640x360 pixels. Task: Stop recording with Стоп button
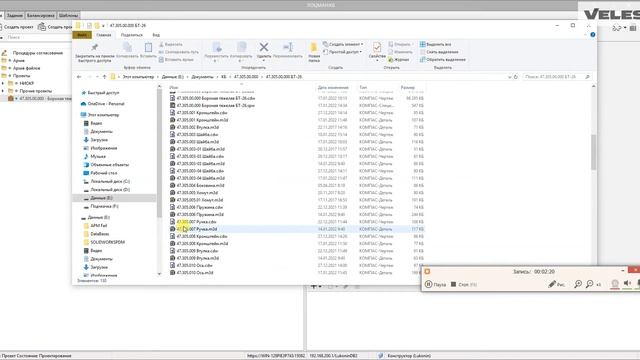click(464, 284)
